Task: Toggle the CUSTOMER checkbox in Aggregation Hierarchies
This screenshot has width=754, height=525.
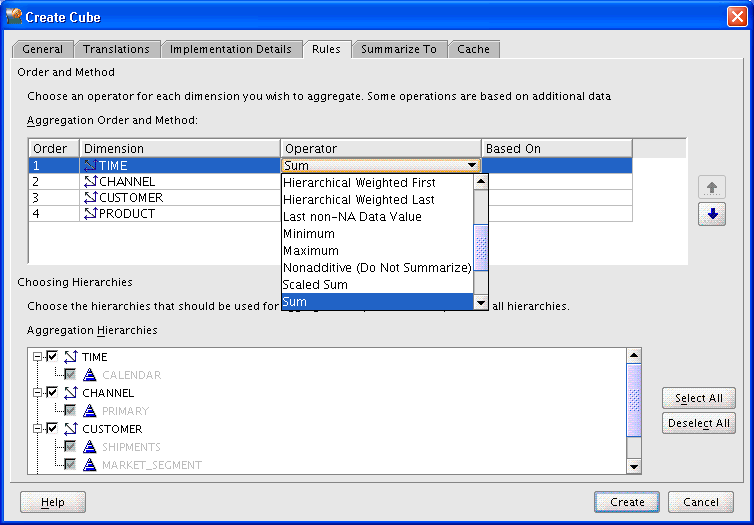Action: tap(52, 428)
